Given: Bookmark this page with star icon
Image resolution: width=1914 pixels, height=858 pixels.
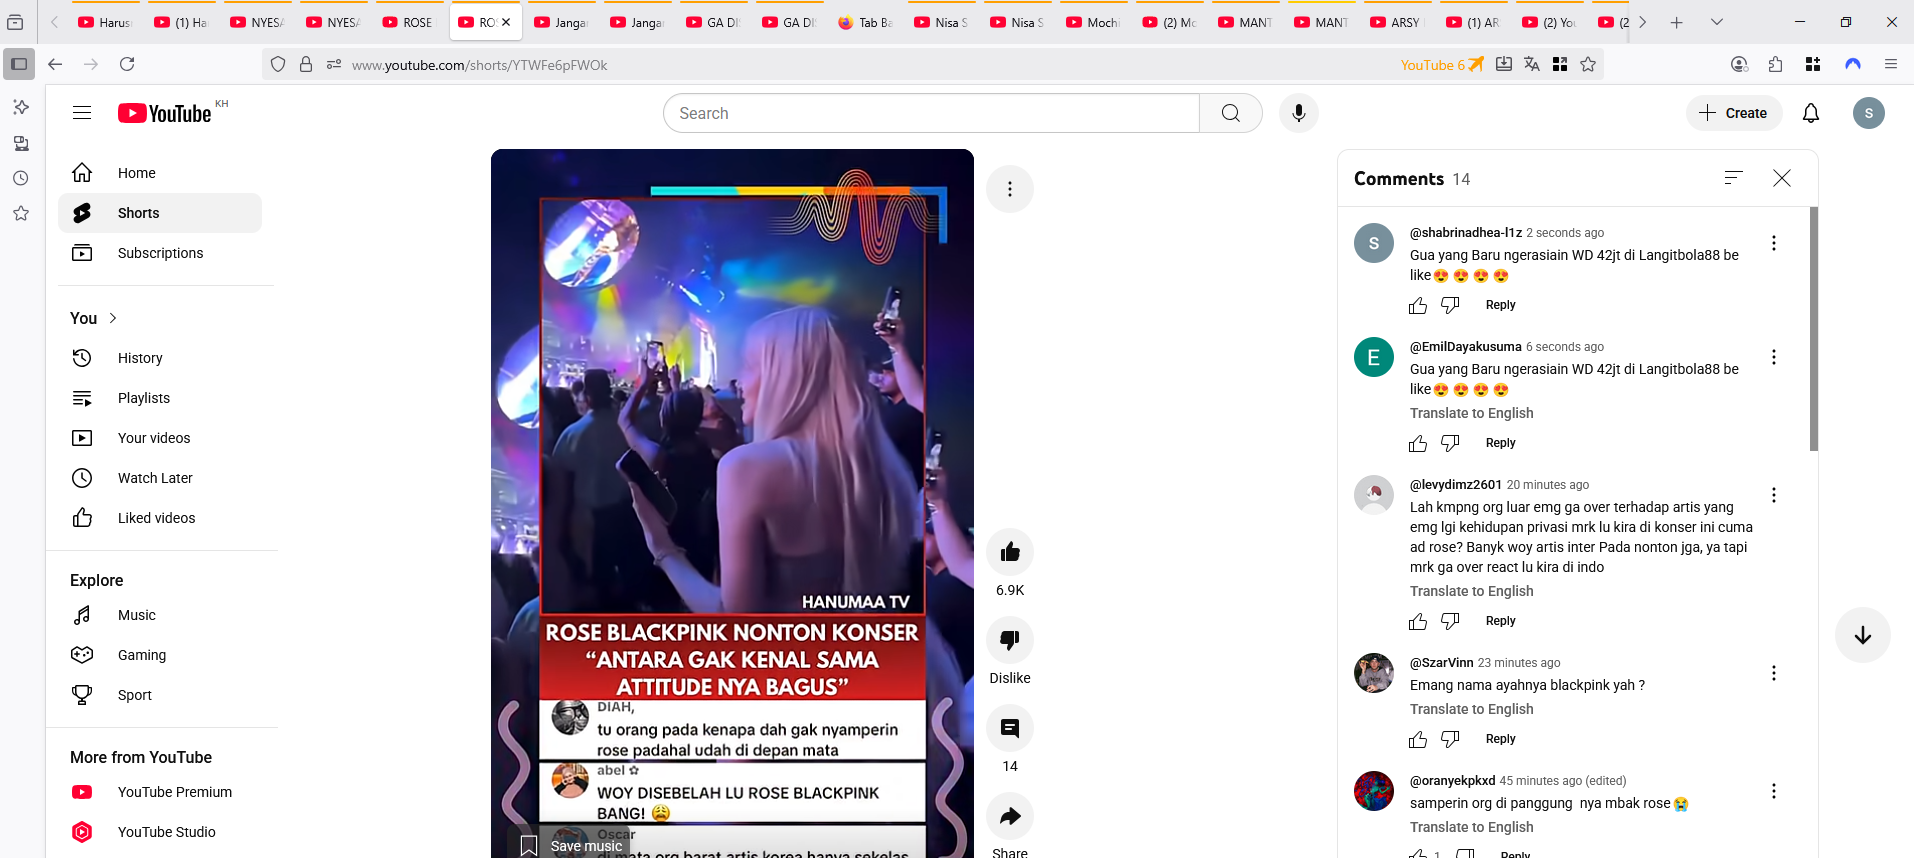Looking at the screenshot, I should pyautogui.click(x=1588, y=64).
